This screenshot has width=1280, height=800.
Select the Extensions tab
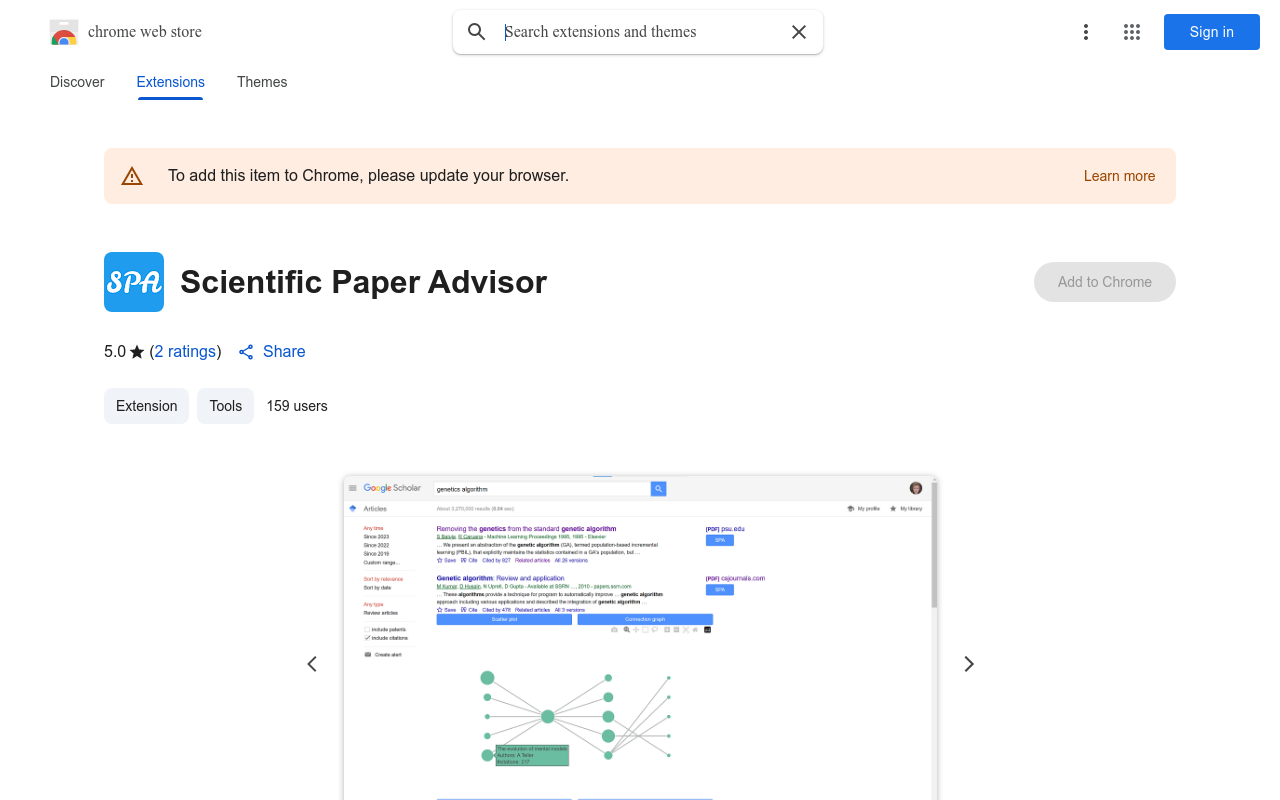click(171, 82)
